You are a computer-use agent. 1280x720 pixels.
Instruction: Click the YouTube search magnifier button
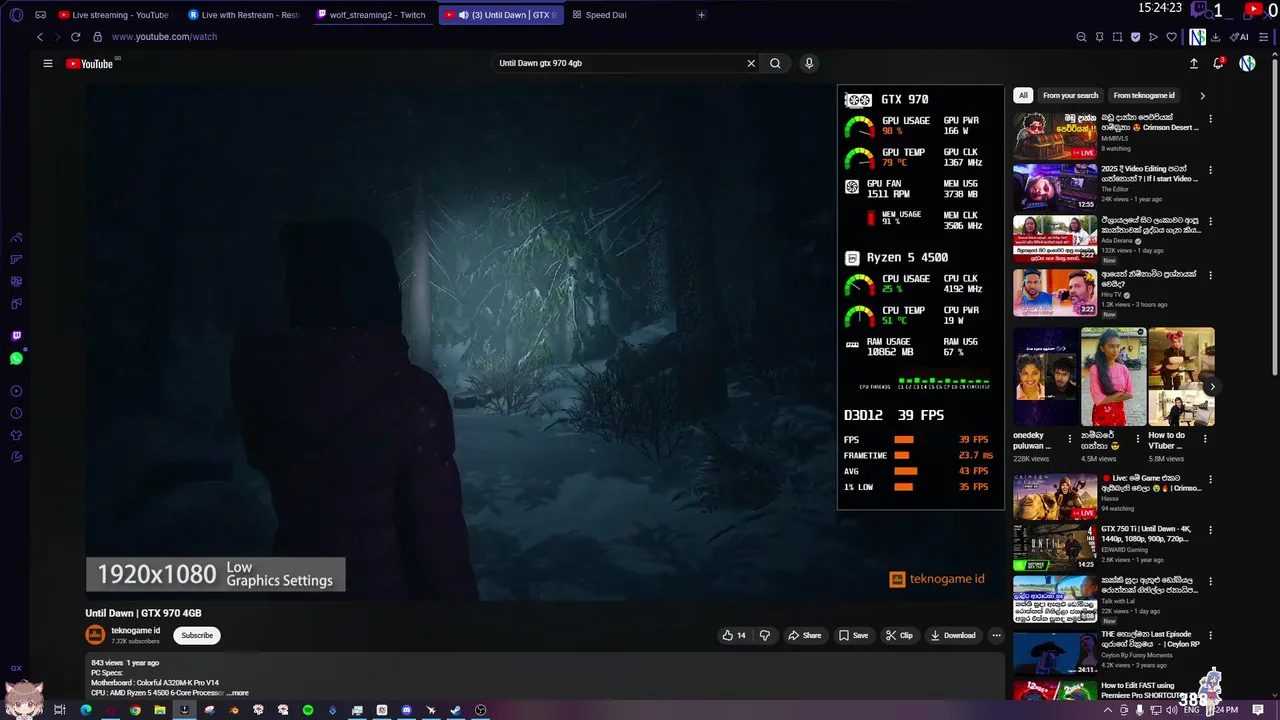click(775, 63)
